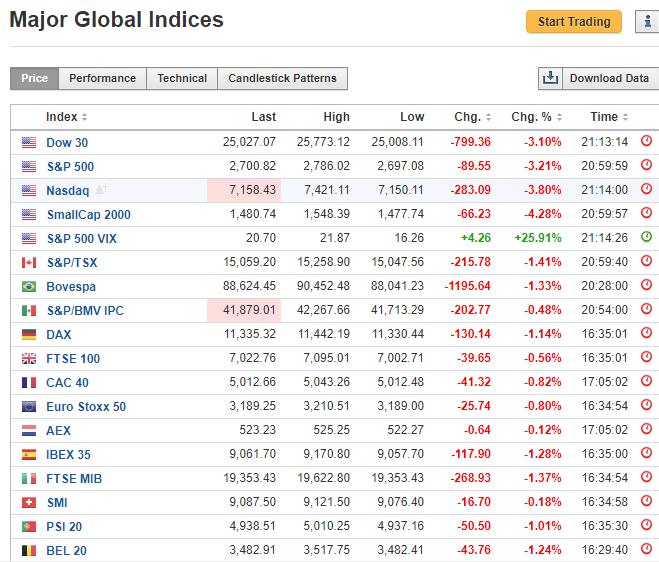Sort by the Time column
659x562 pixels.
point(609,116)
